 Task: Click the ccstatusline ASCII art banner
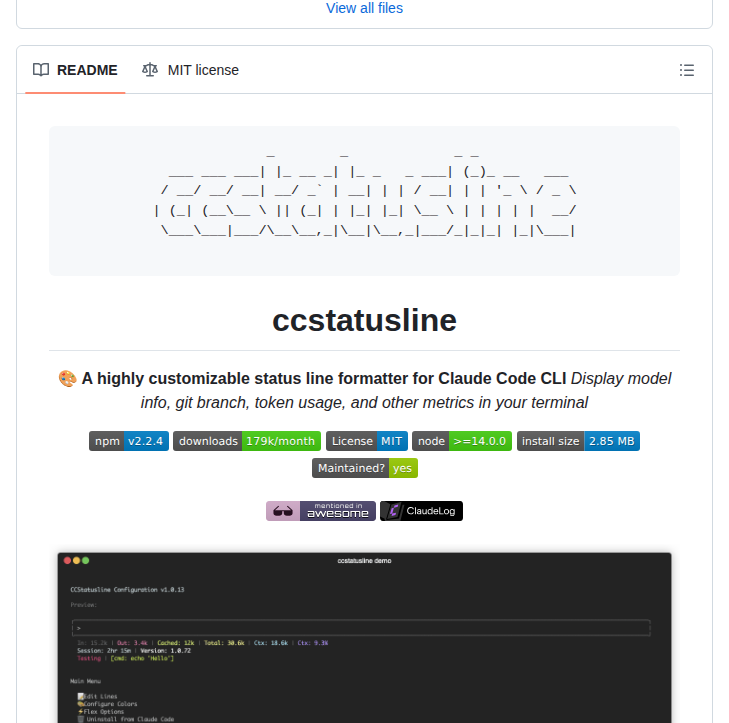coord(364,201)
